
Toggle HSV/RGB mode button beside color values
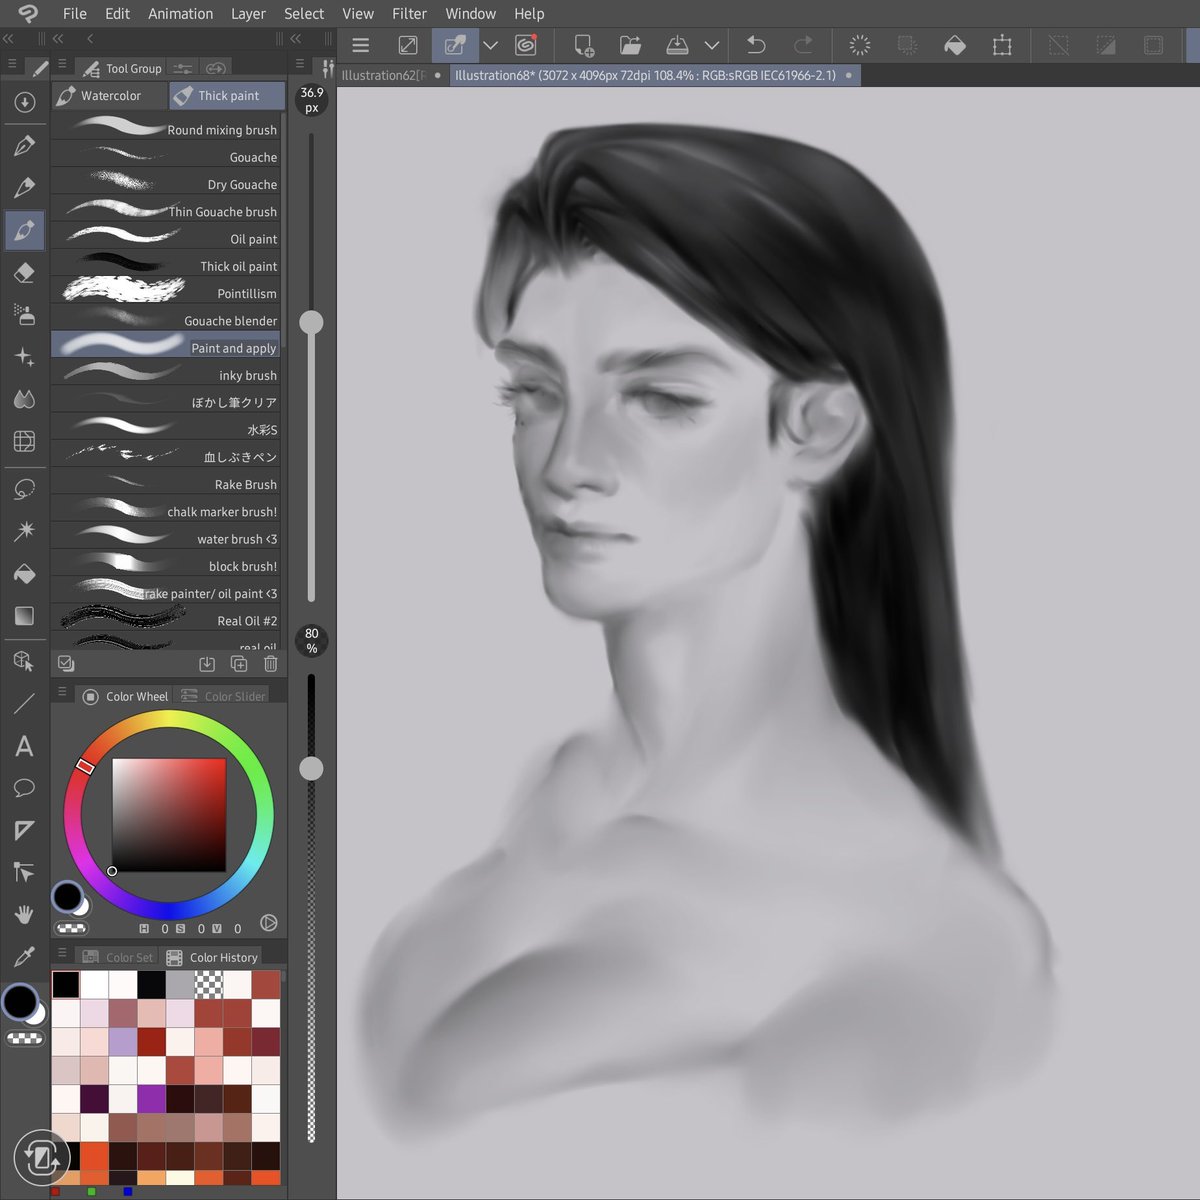[268, 923]
